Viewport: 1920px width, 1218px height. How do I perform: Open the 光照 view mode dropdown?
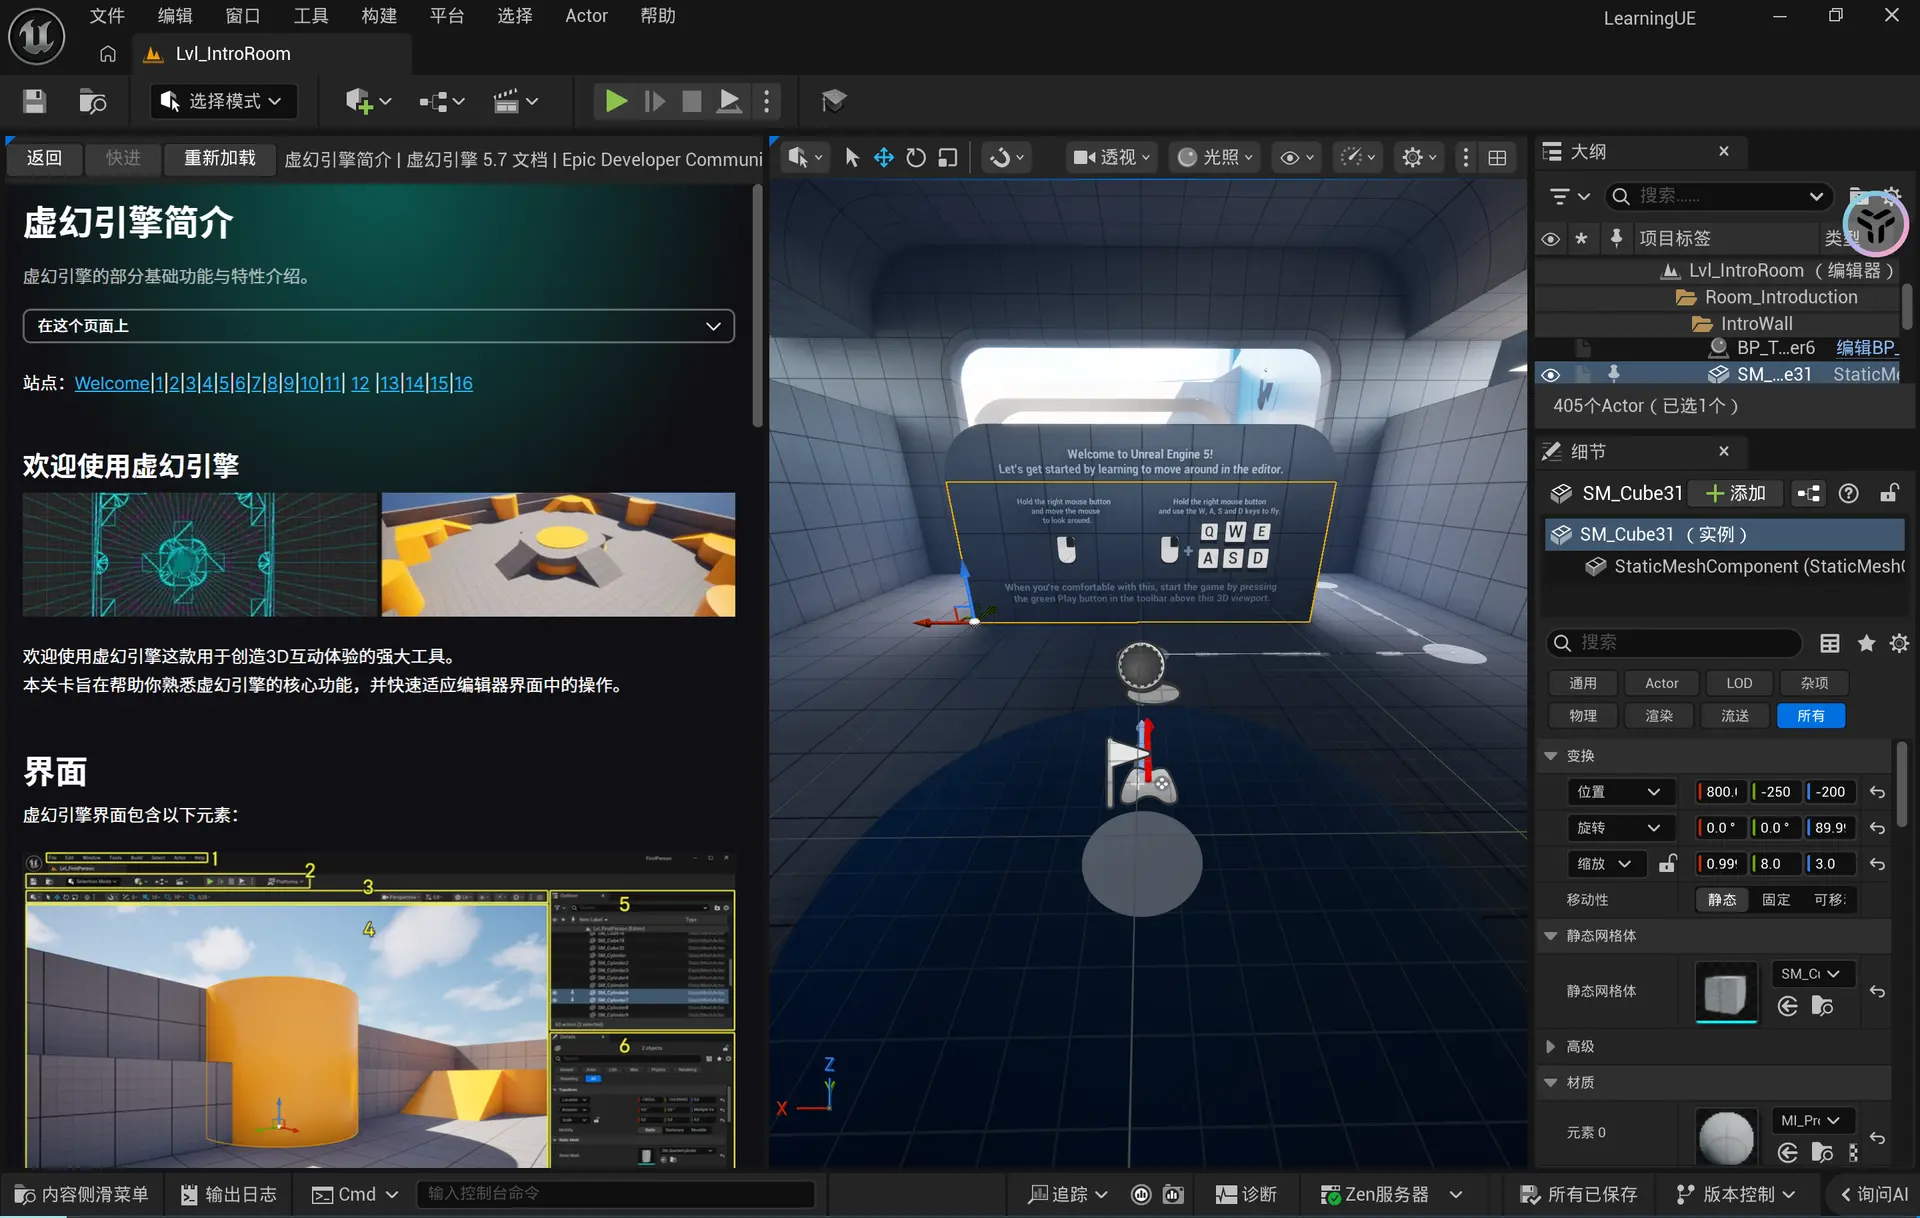point(1215,158)
